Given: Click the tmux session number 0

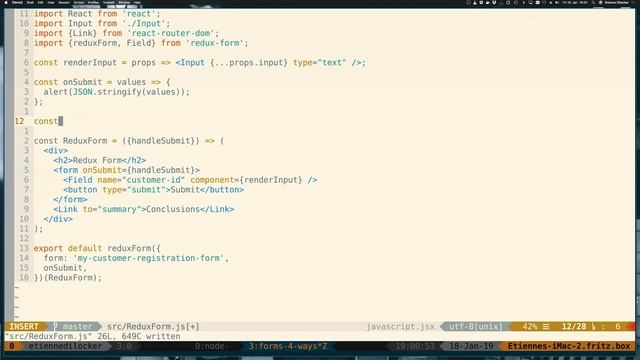Looking at the screenshot, I should pos(12,346).
